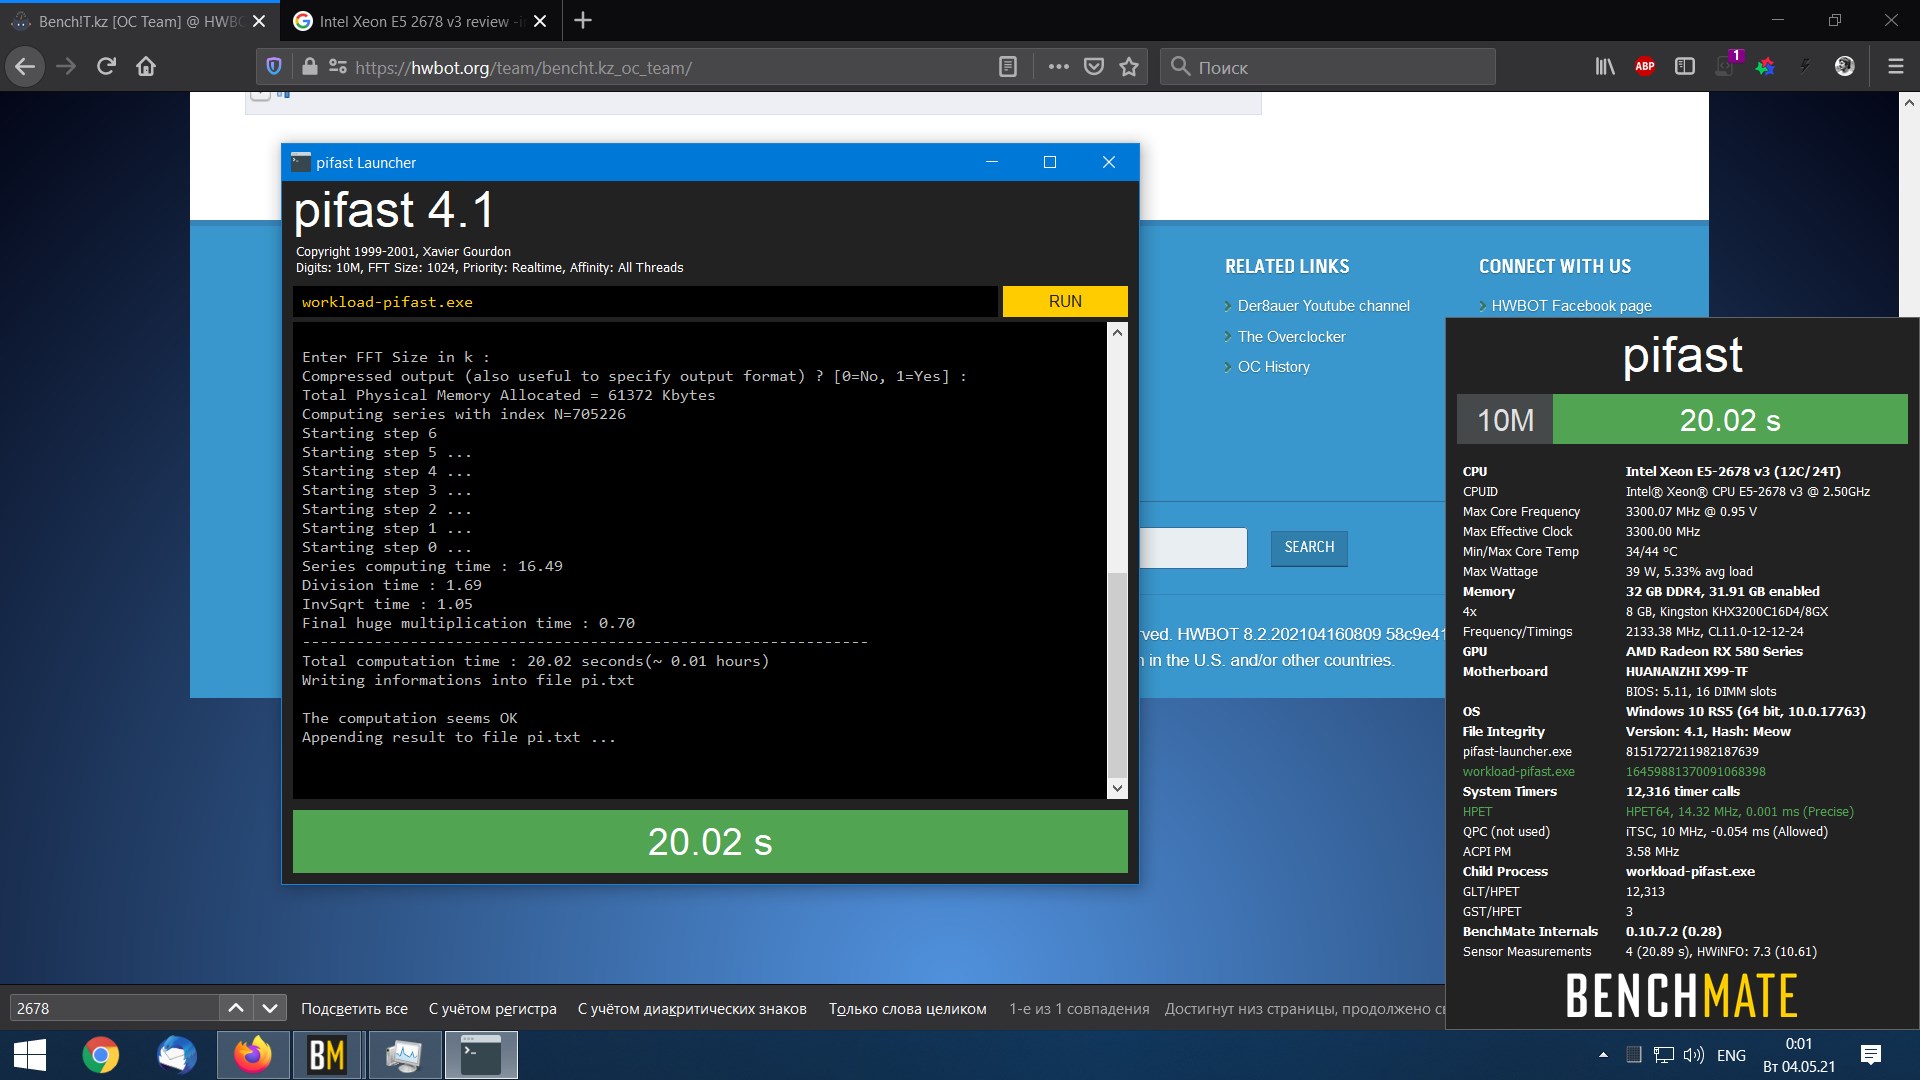The height and width of the screenshot is (1080, 1920).
Task: Open OC History link
Action: 1273,367
